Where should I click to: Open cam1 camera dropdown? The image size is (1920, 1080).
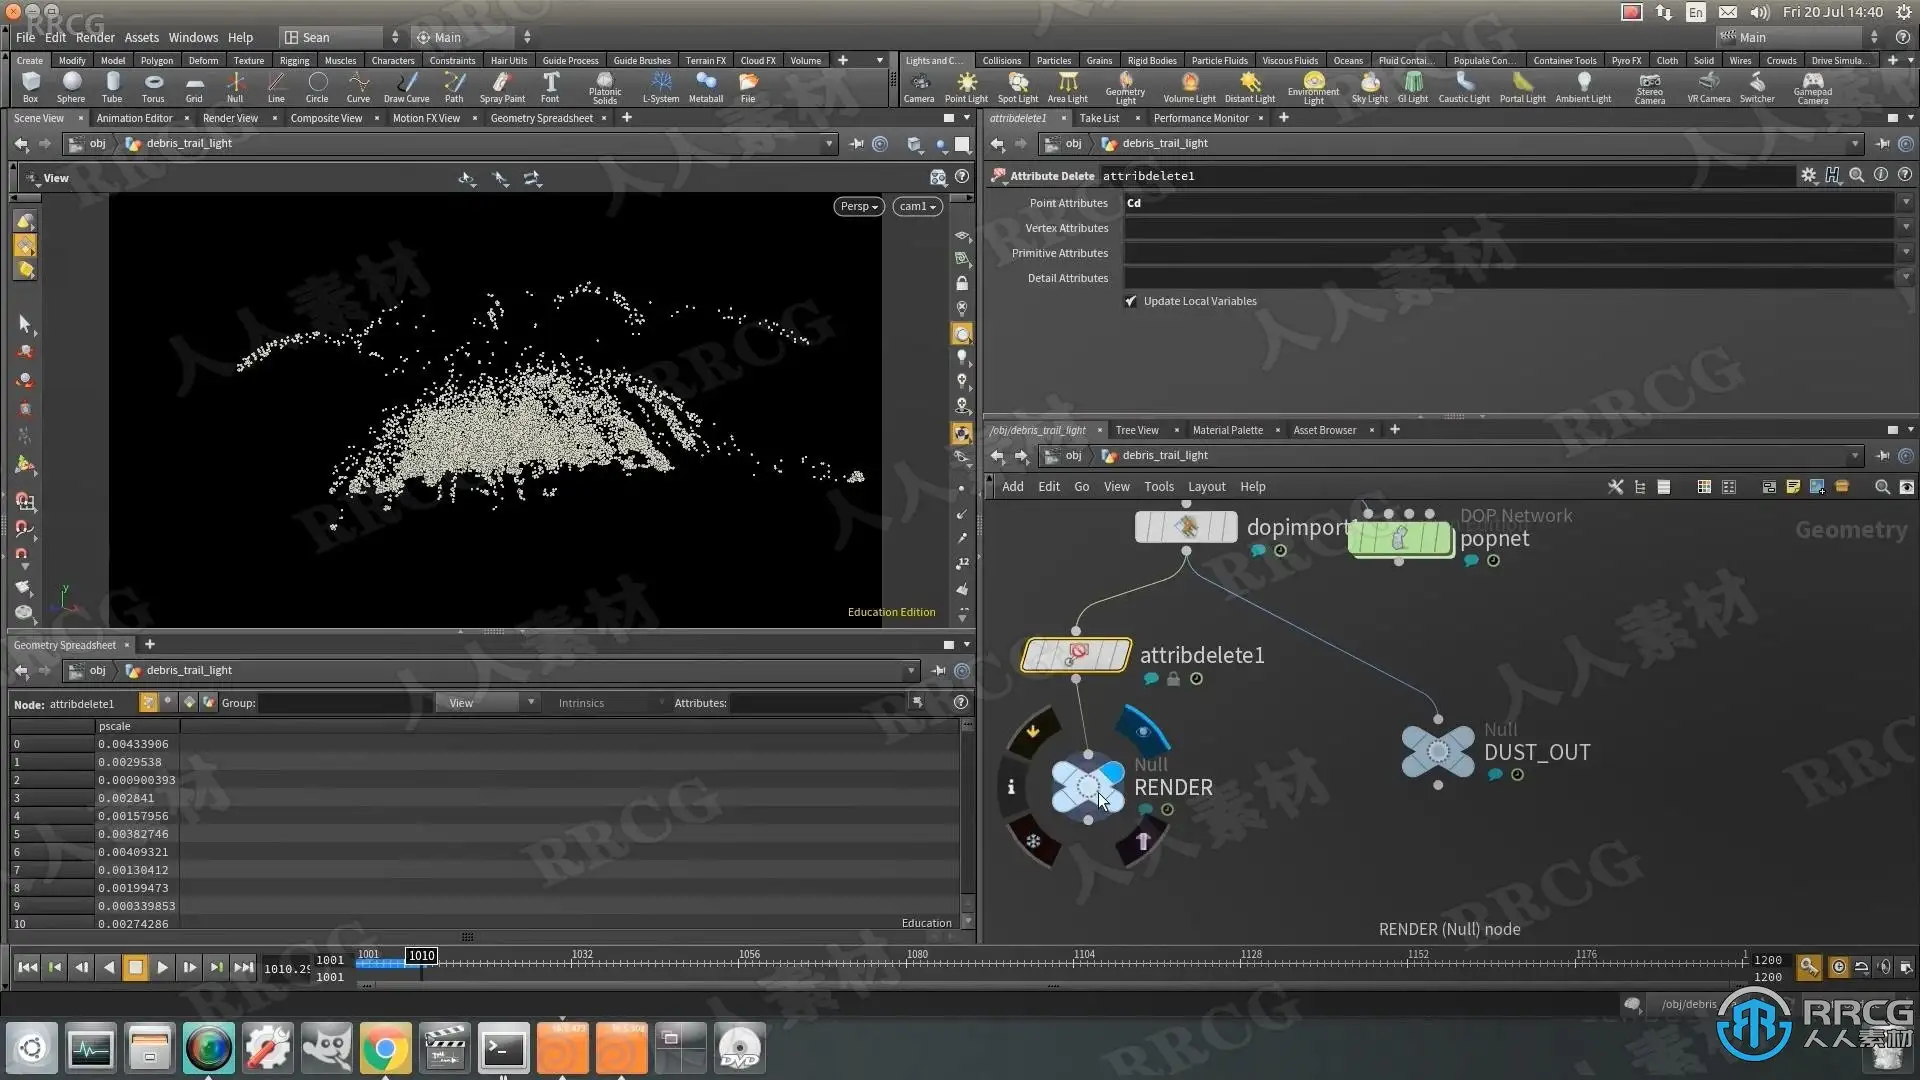pos(918,206)
